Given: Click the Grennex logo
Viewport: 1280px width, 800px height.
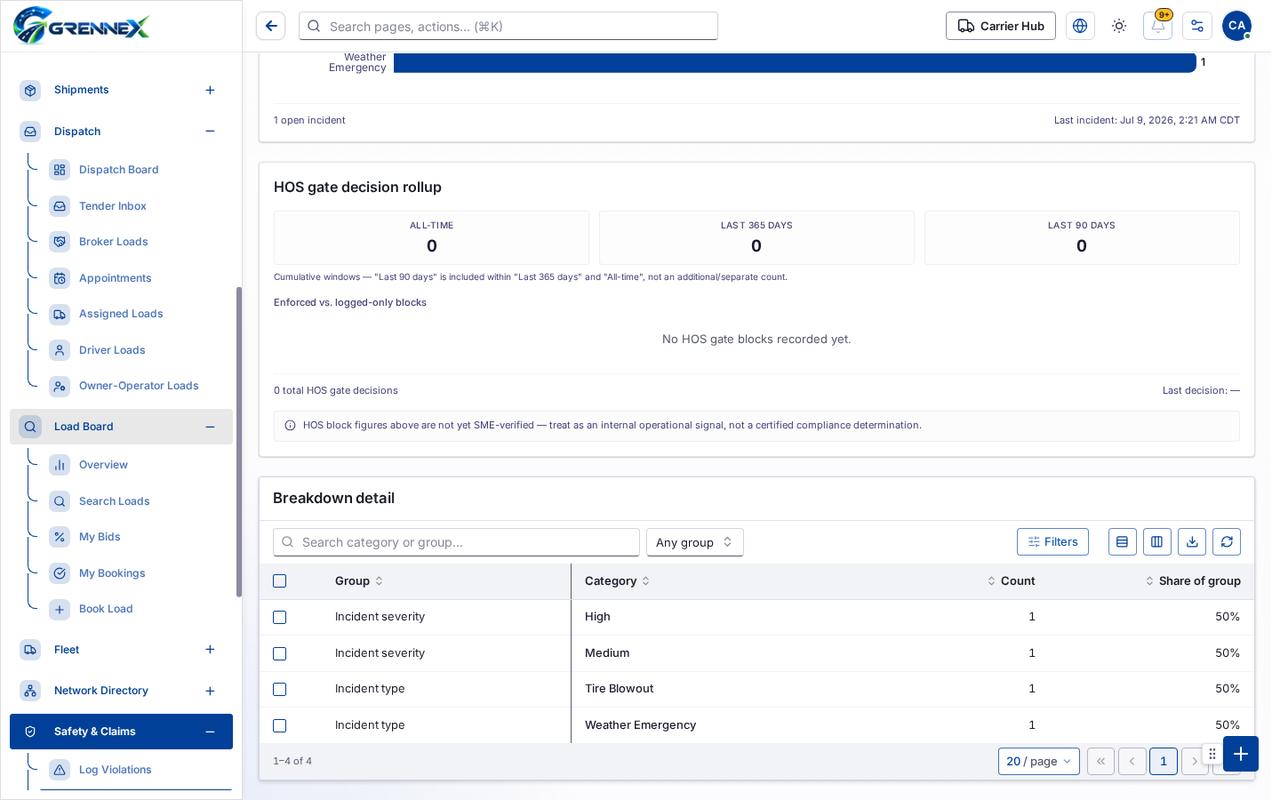Looking at the screenshot, I should click(81, 26).
